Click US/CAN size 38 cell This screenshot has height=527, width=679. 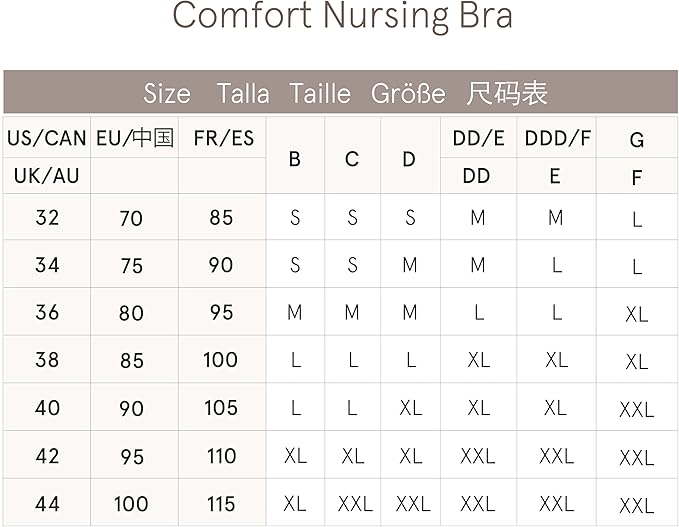[x=47, y=360]
